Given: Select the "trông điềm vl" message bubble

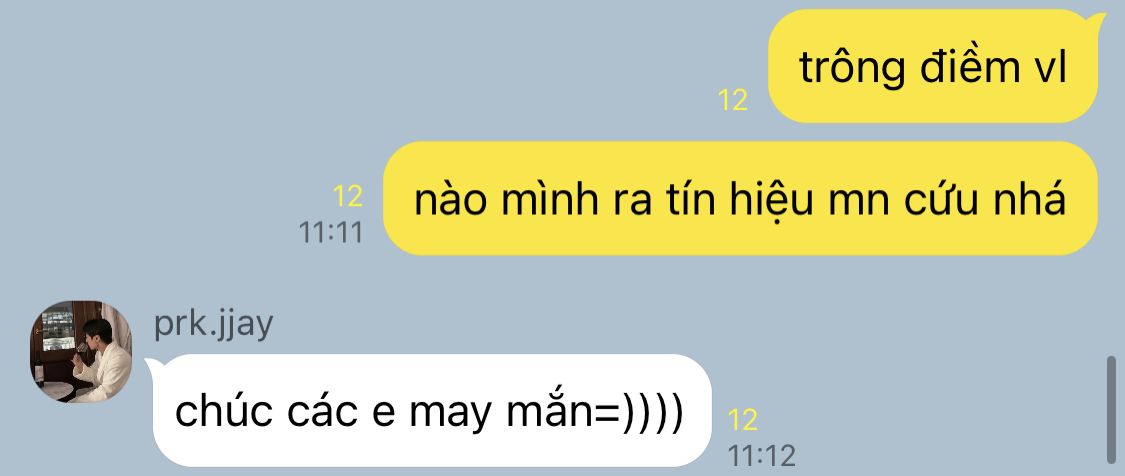Looking at the screenshot, I should 933,66.
